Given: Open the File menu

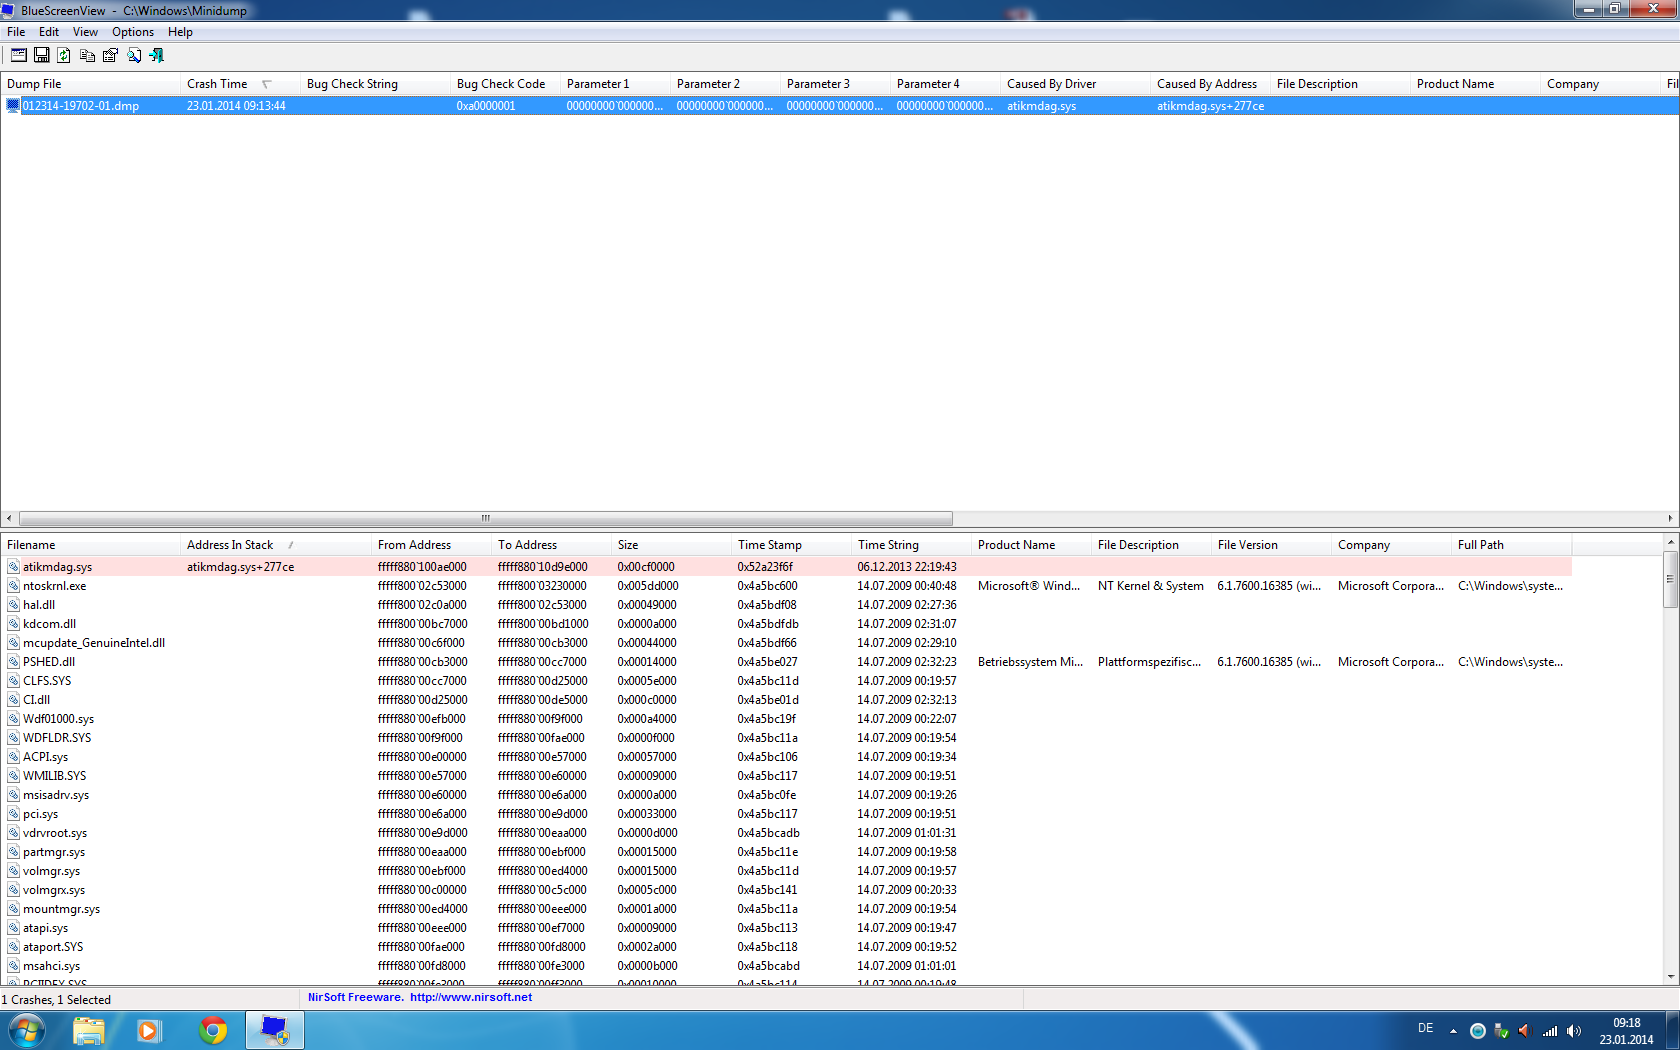Looking at the screenshot, I should (16, 32).
